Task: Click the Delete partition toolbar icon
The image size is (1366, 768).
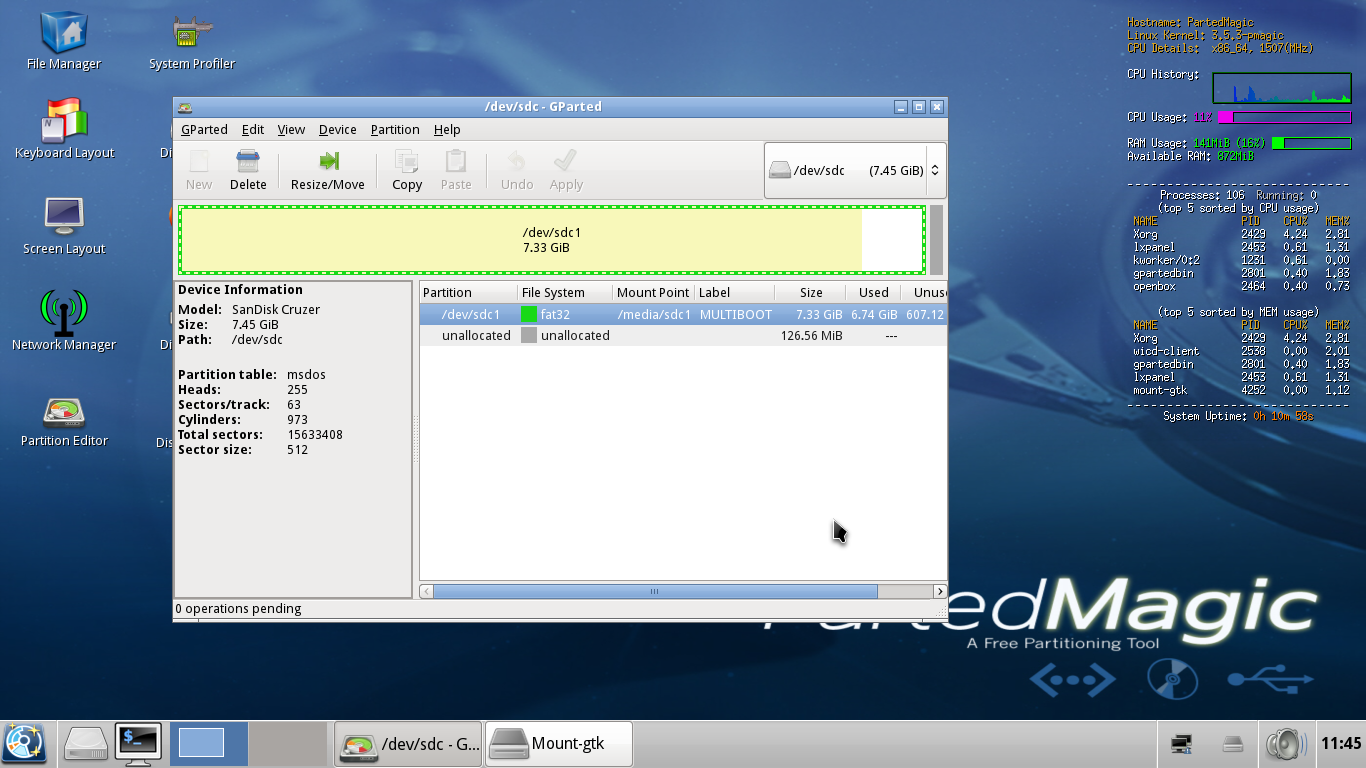Action: (x=248, y=169)
